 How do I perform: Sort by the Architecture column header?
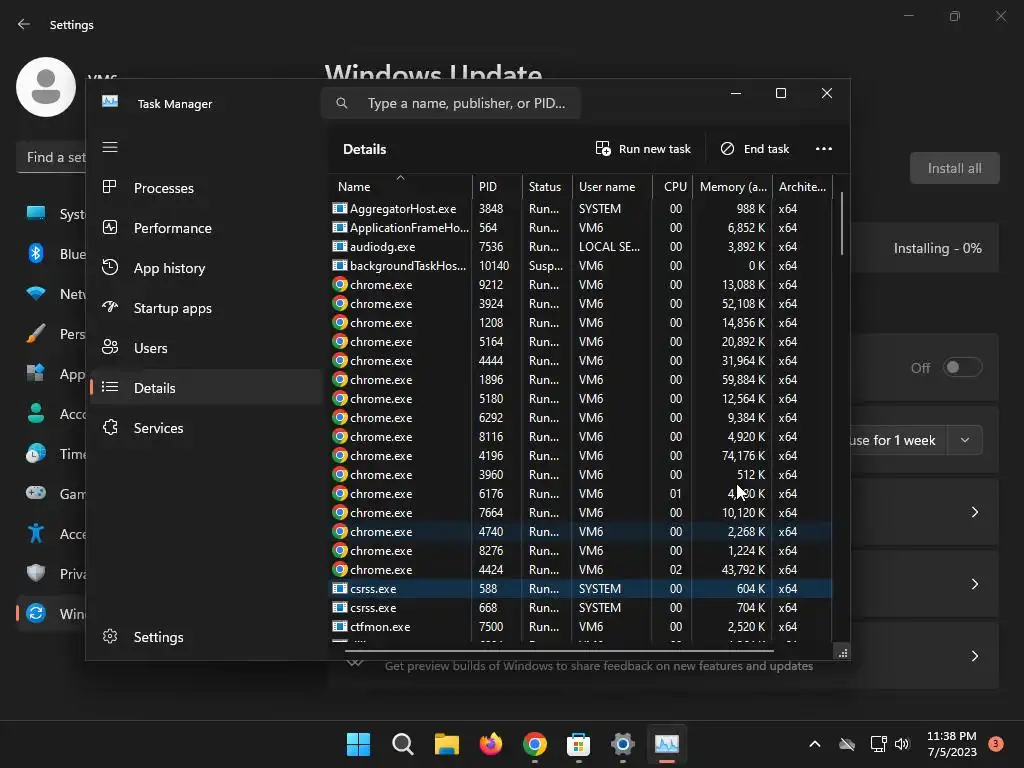802,187
